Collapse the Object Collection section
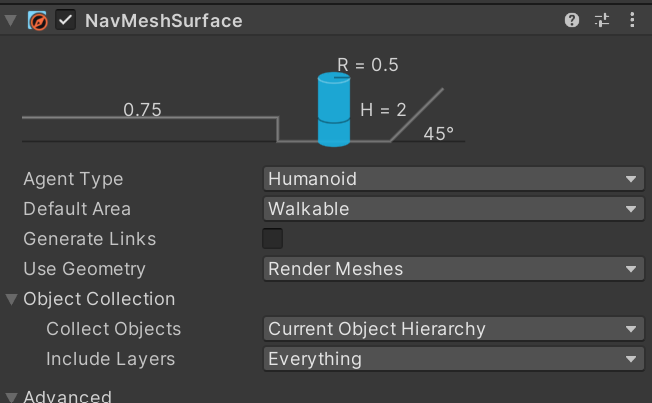Image resolution: width=652 pixels, height=403 pixels. coord(11,299)
